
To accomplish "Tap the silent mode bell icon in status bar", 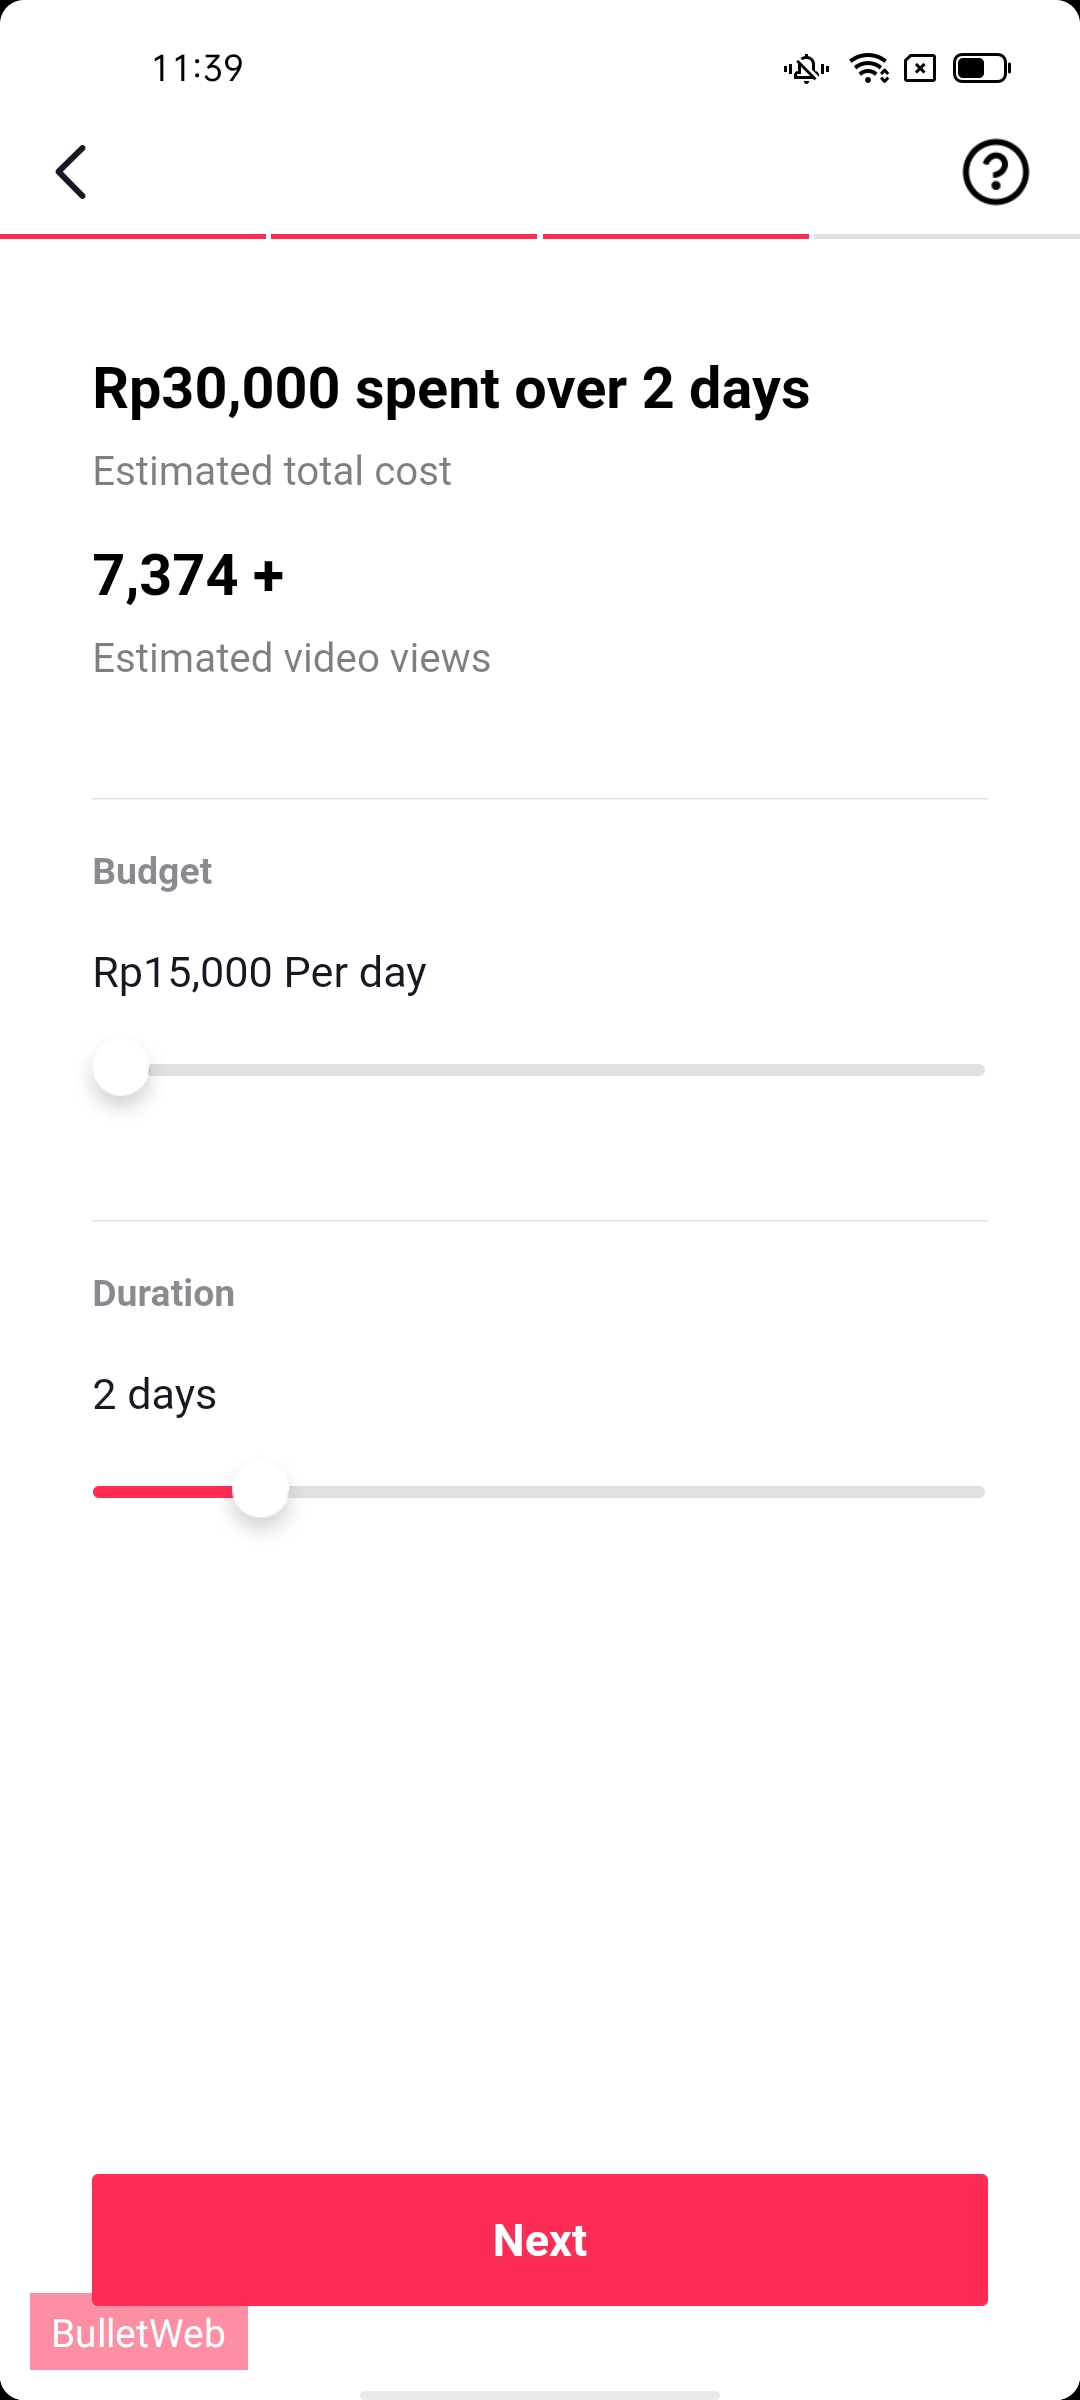I will pyautogui.click(x=806, y=69).
